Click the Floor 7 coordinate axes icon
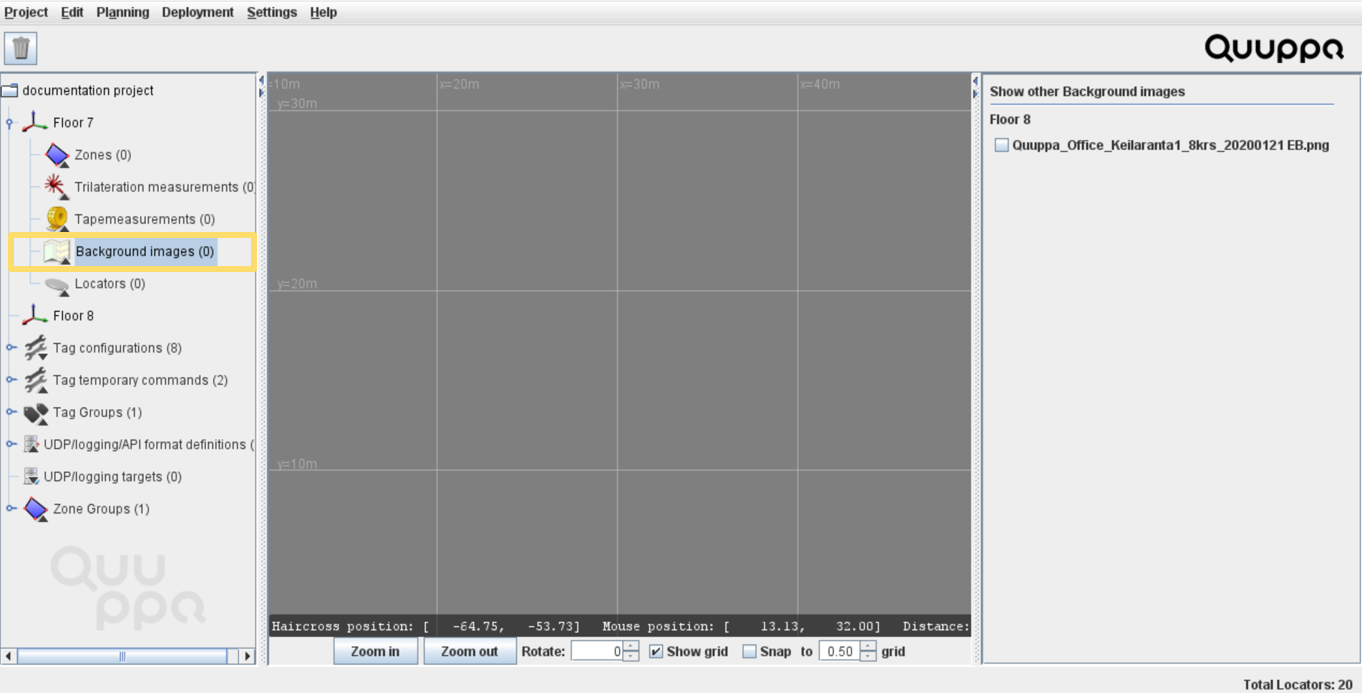 pos(35,122)
